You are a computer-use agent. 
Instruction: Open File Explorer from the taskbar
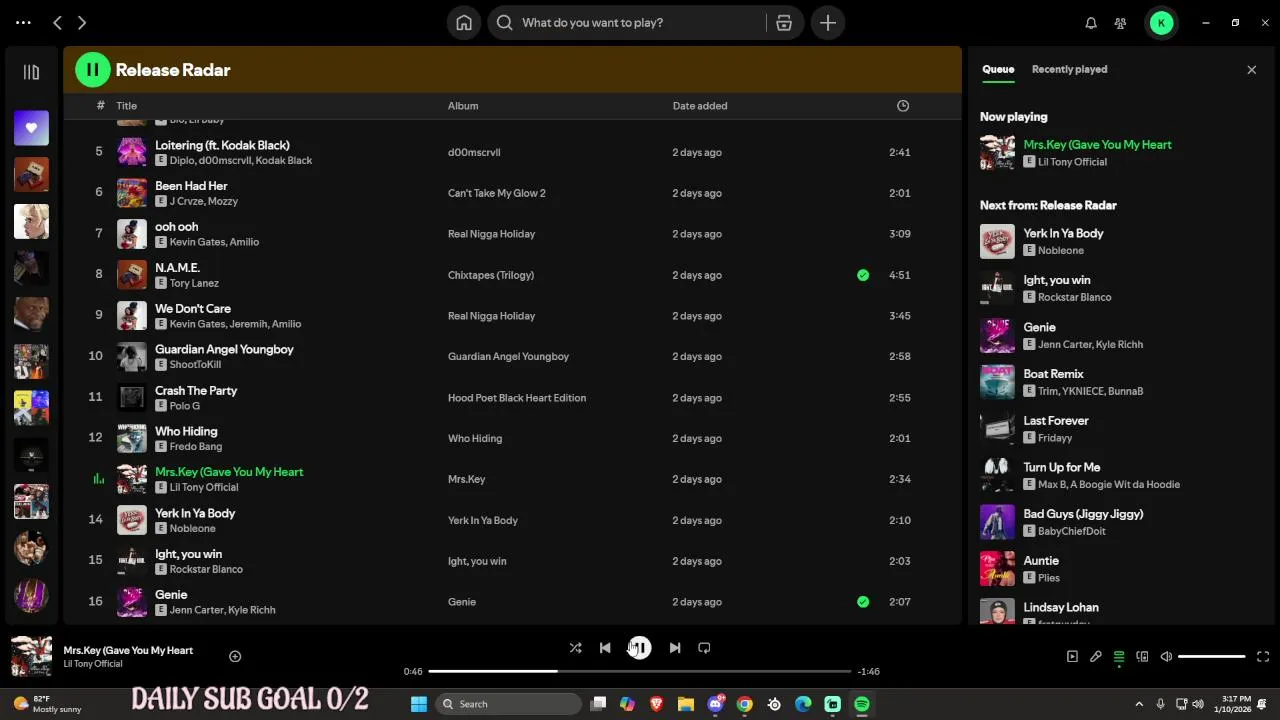tap(686, 704)
